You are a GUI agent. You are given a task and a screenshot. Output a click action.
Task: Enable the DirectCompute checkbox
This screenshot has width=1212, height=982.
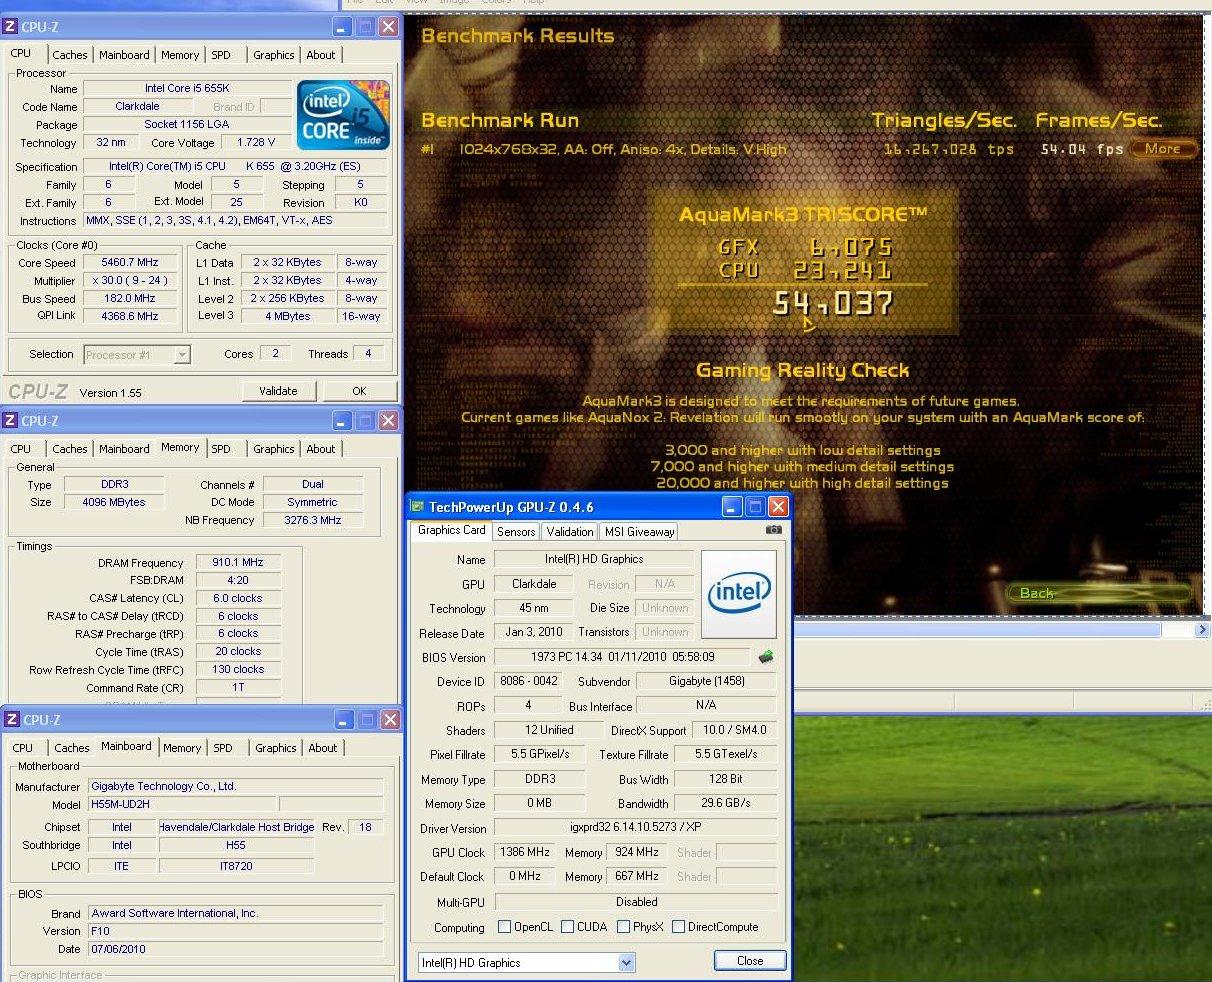[x=679, y=927]
